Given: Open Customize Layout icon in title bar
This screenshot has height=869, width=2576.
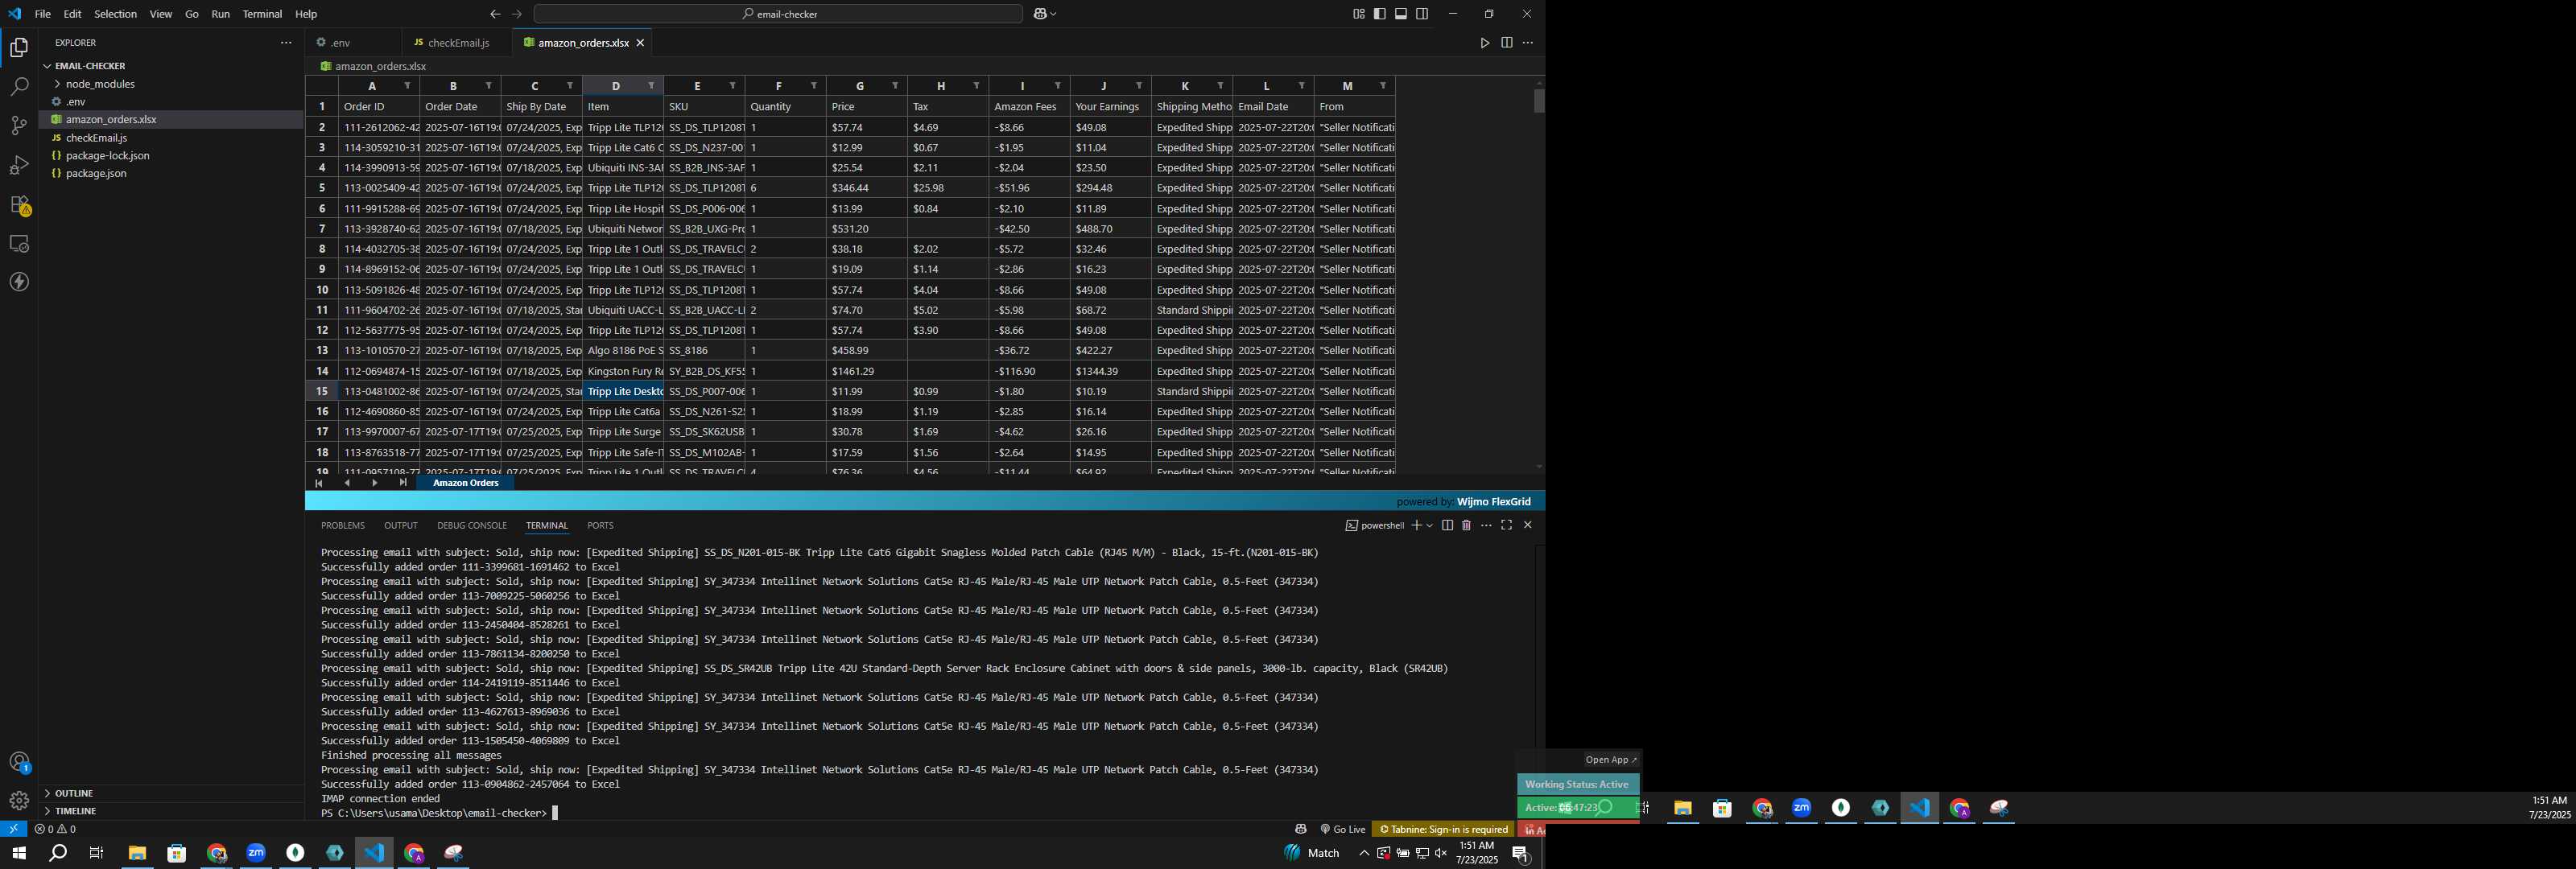Looking at the screenshot, I should click(1358, 14).
